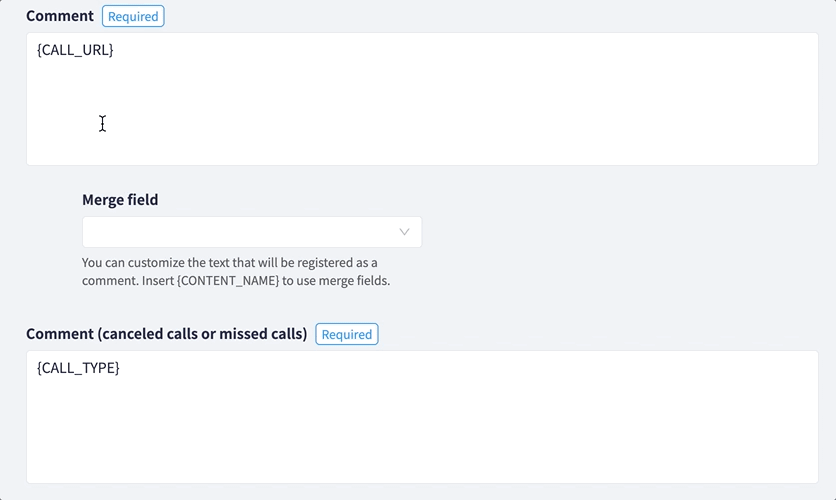Screen dimensions: 836x500
Task: Click "Comment (canceled calls or missed calls)" label
Action: pos(166,334)
